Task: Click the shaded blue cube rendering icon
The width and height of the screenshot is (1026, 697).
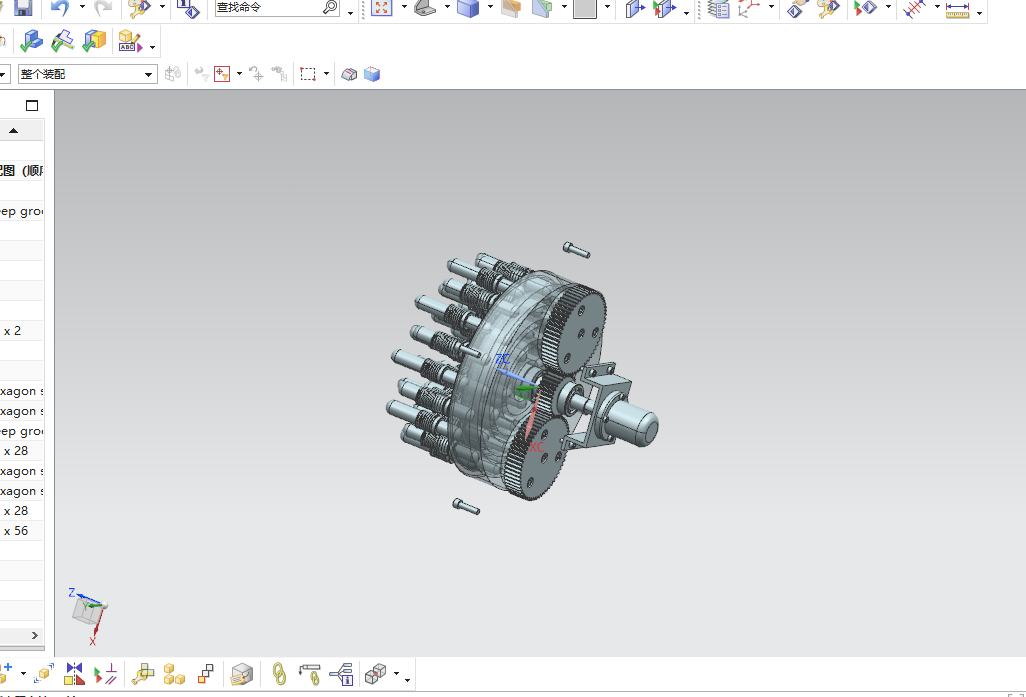Action: (468, 9)
